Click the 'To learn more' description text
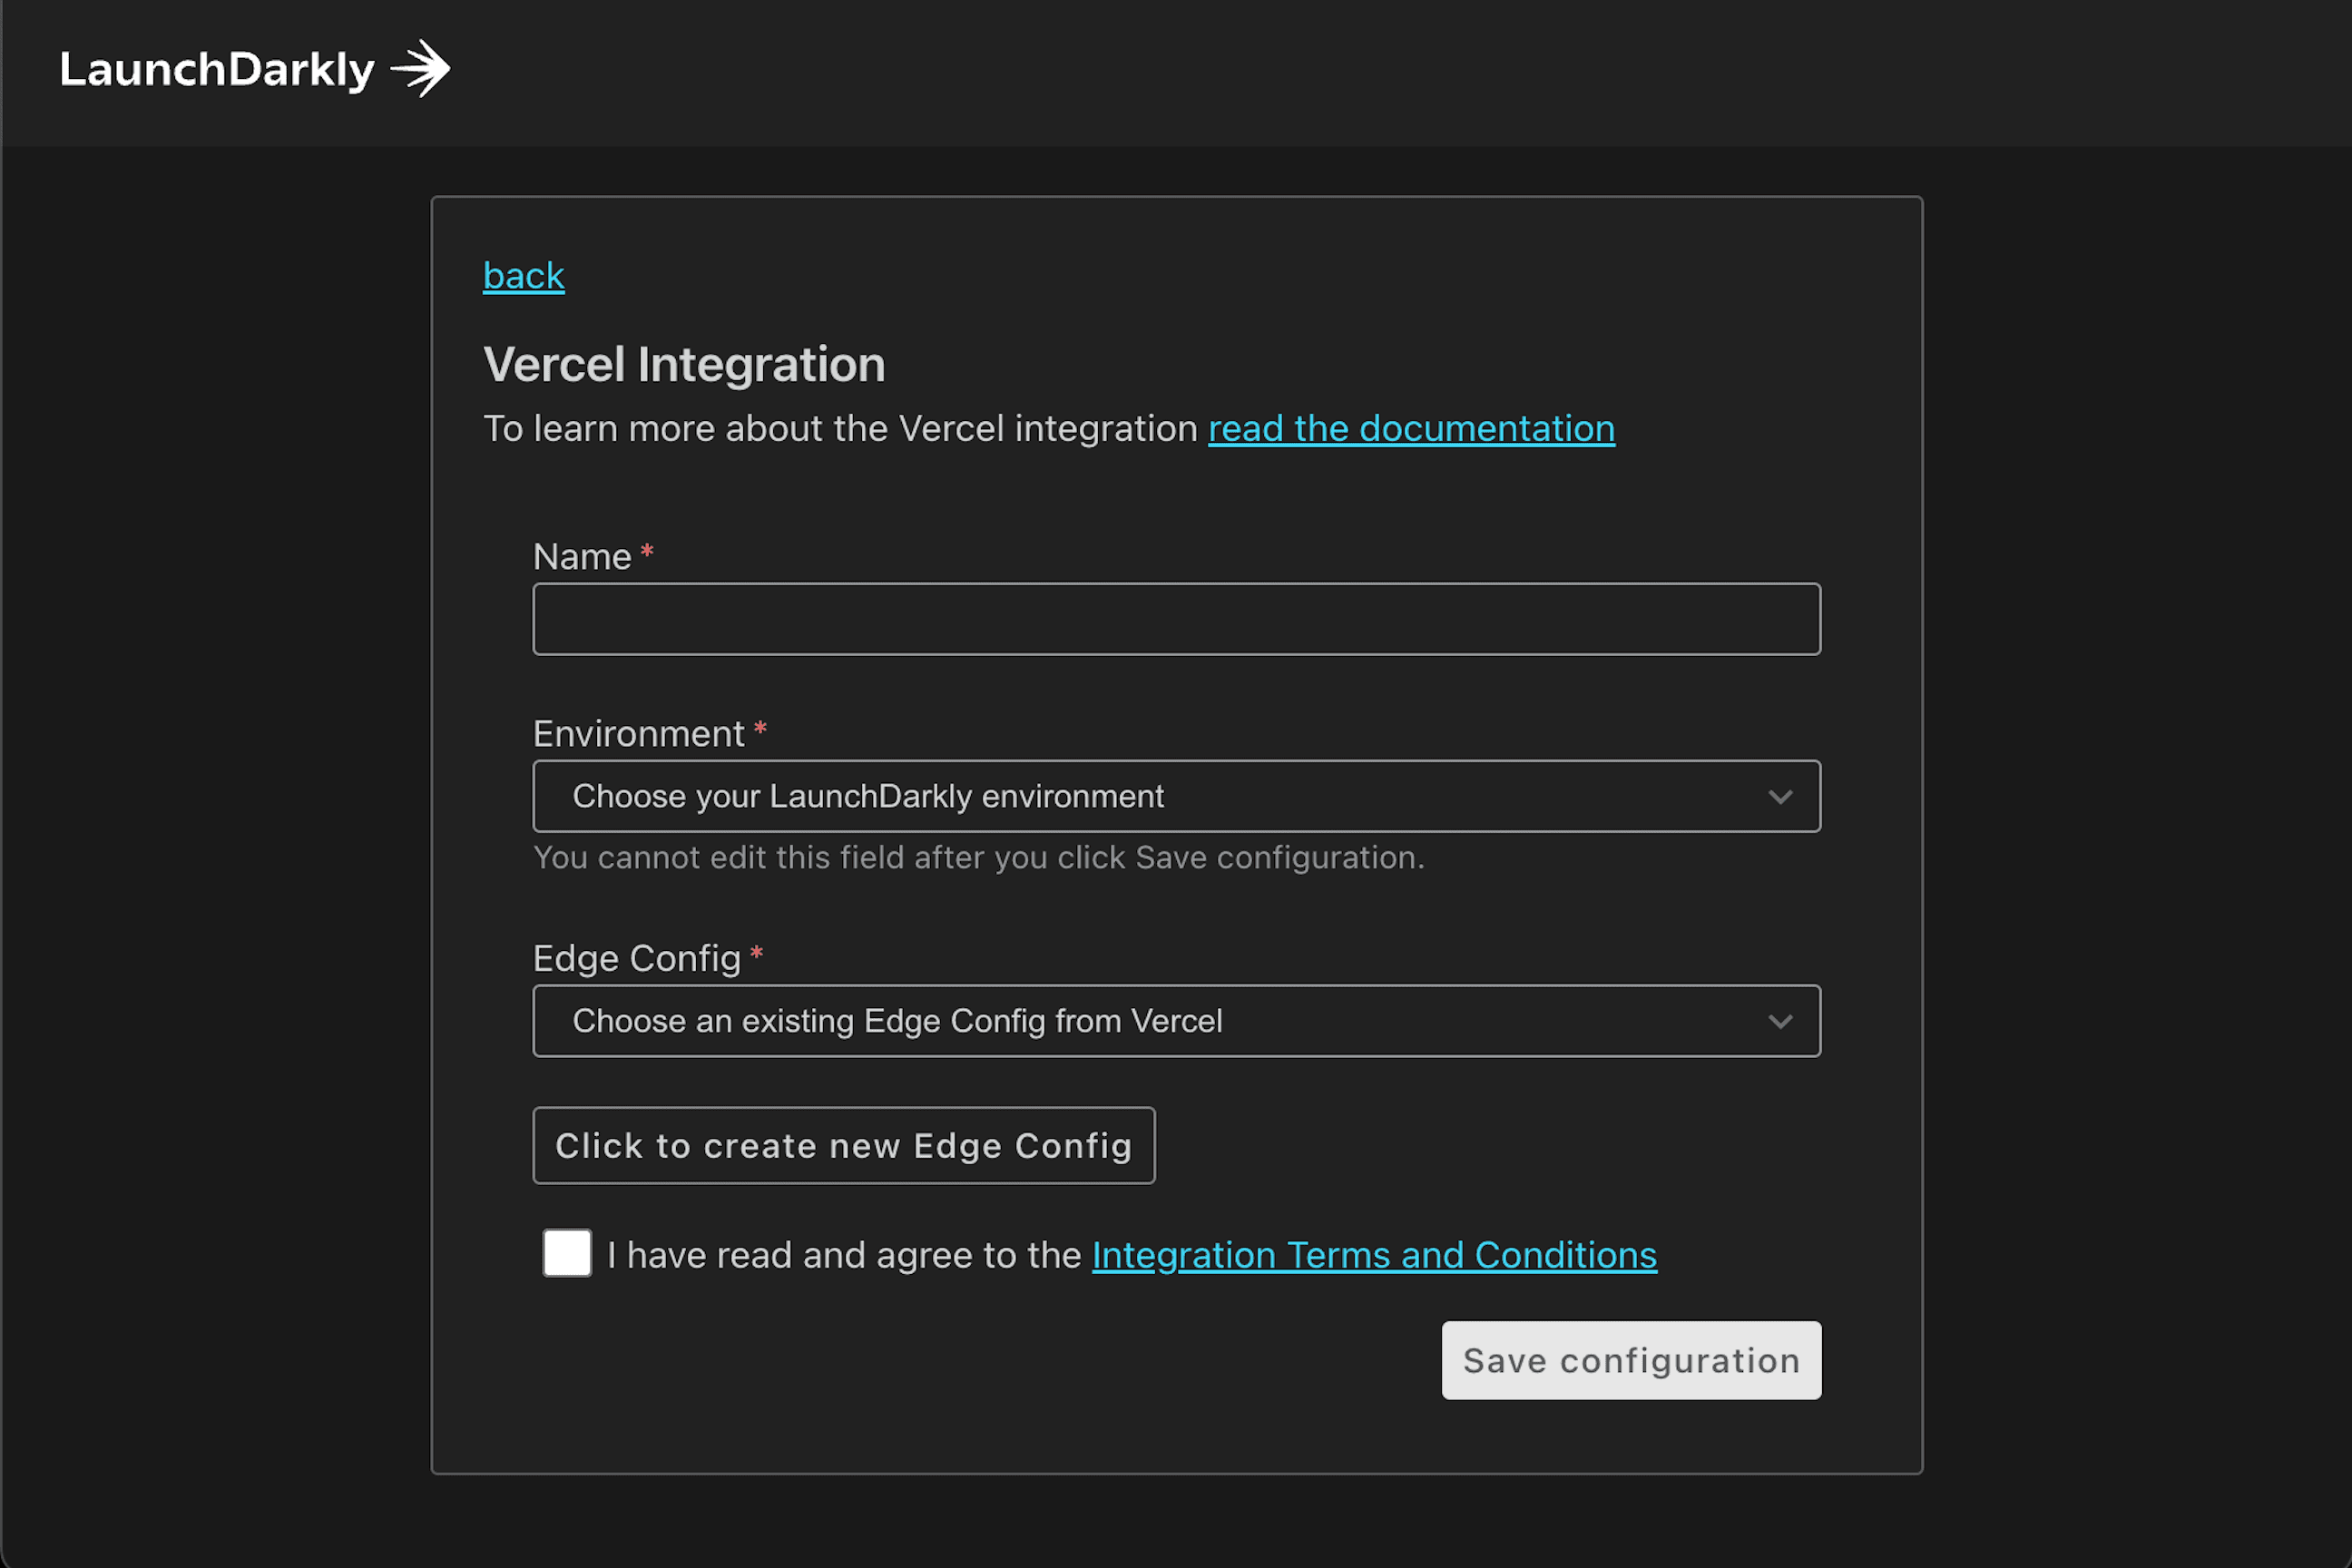The image size is (2352, 1568). pos(840,429)
